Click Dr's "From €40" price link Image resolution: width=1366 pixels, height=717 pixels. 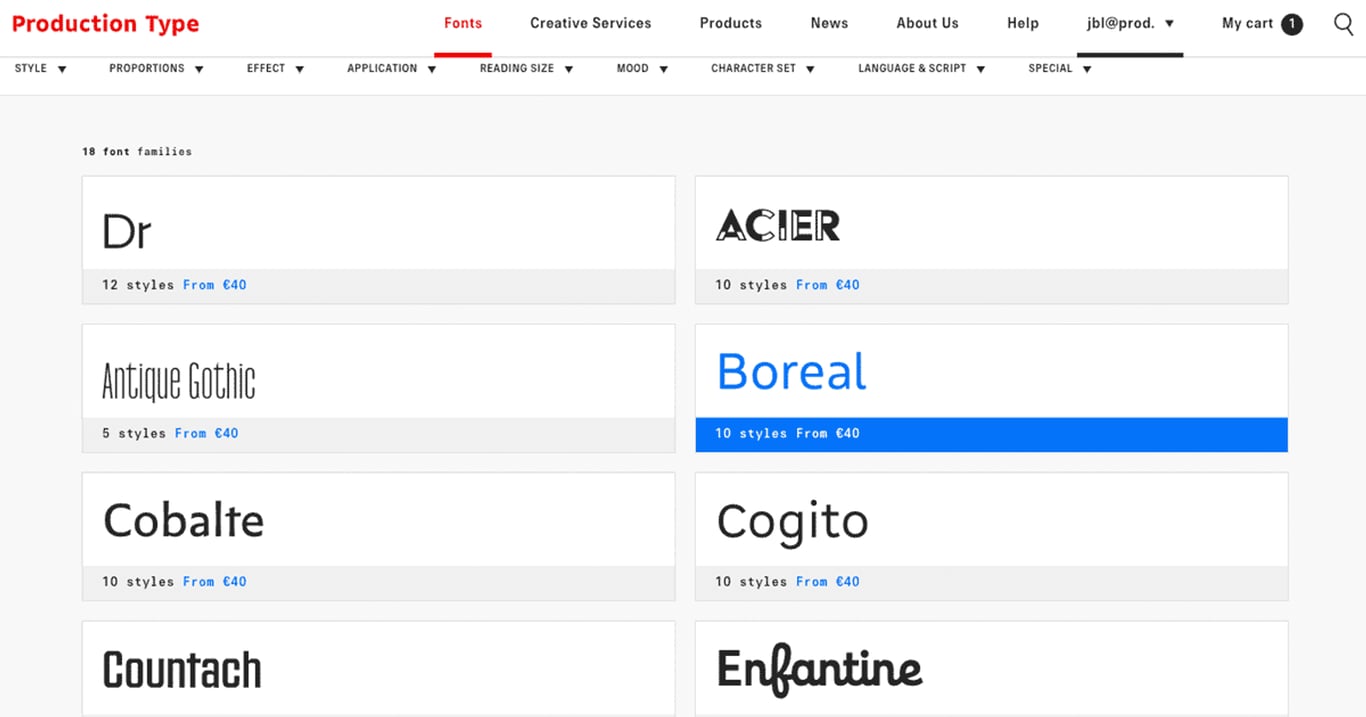215,285
